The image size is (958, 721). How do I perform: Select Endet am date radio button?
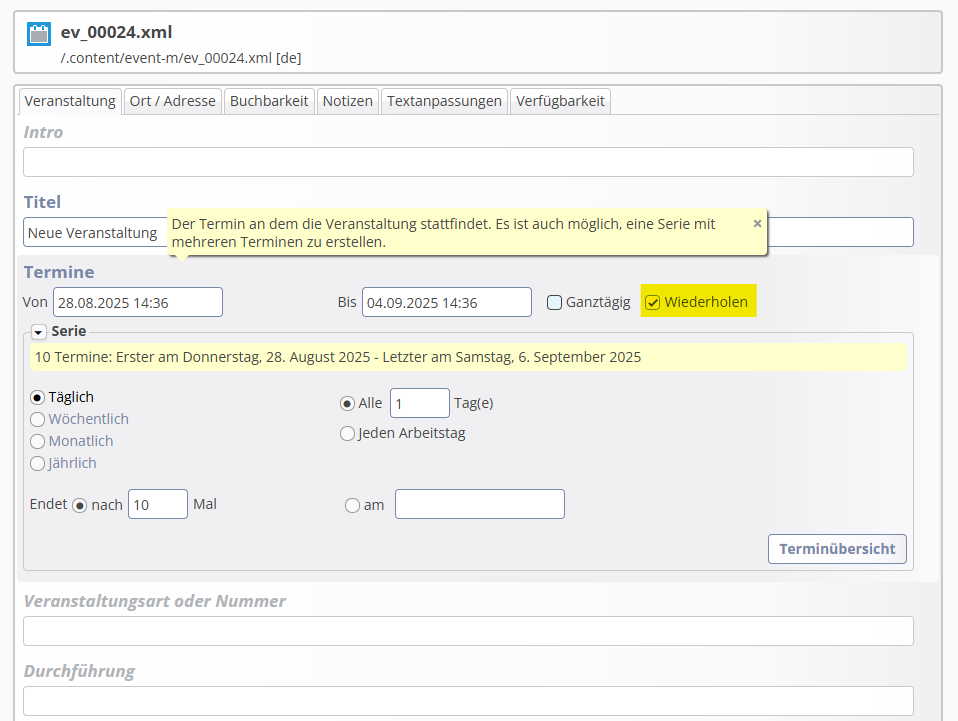pyautogui.click(x=352, y=506)
